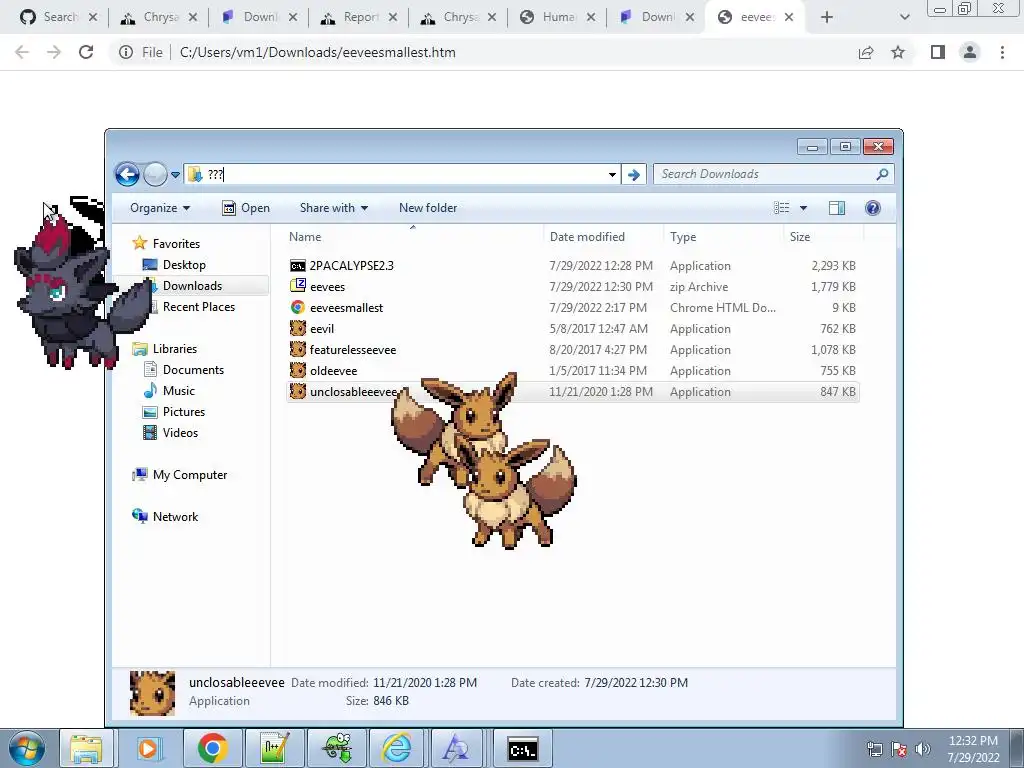Click the Change your view icon
1024x768 pixels.
[782, 208]
